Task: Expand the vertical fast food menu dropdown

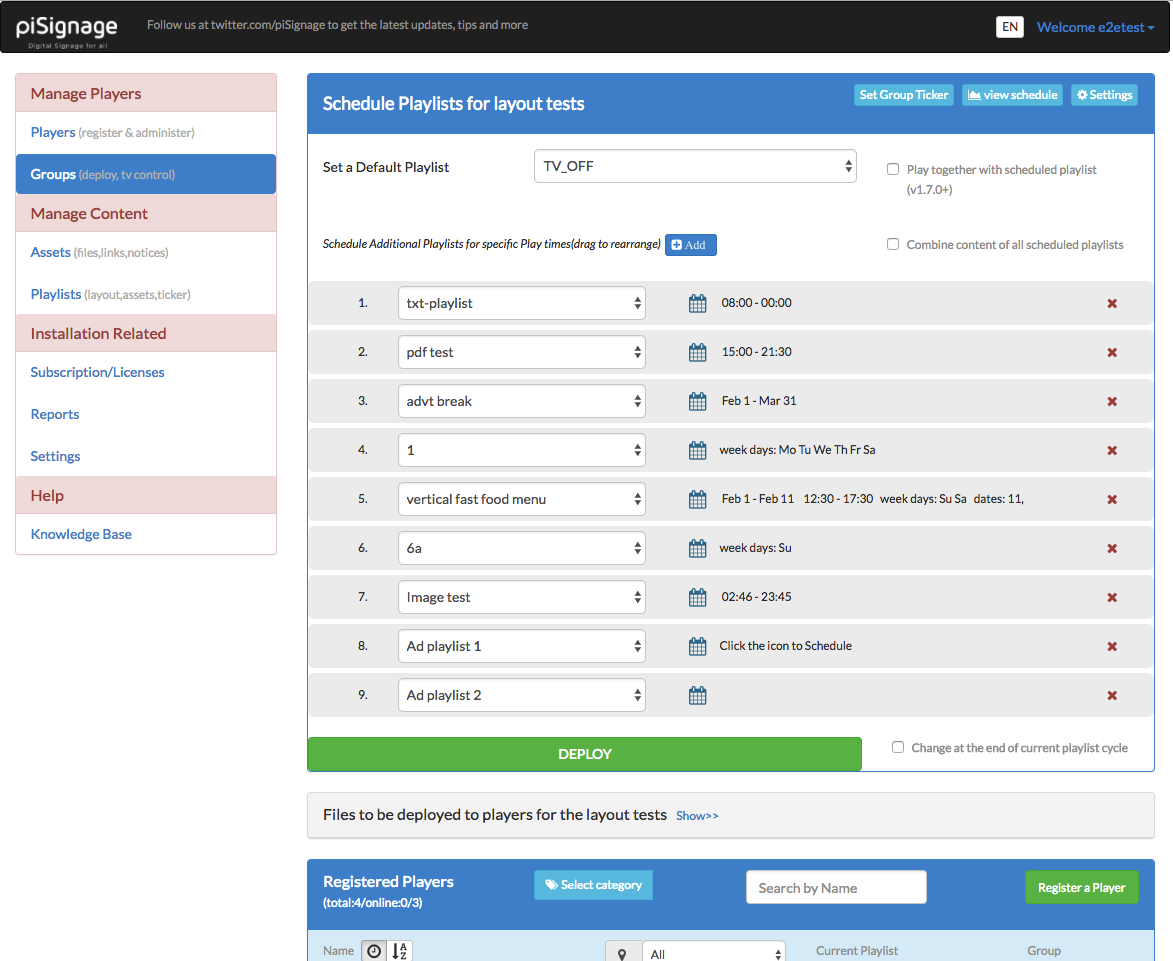Action: coord(521,499)
